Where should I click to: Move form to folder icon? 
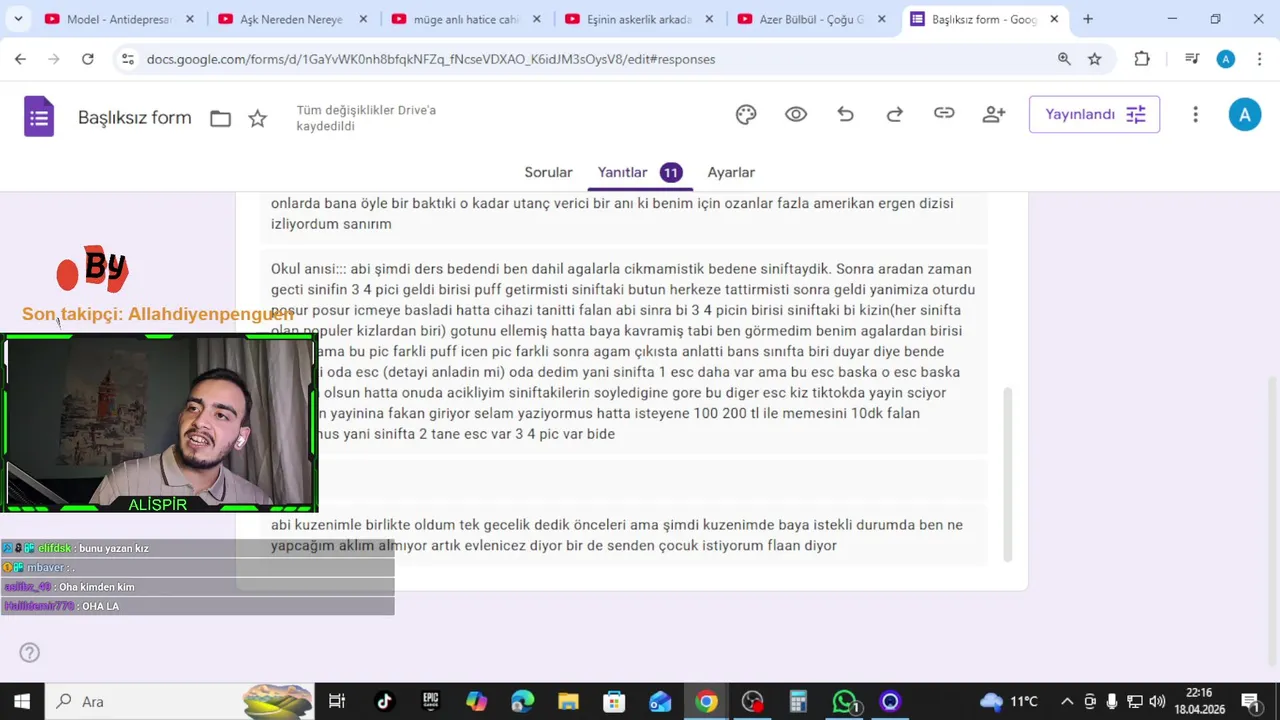[x=220, y=119]
